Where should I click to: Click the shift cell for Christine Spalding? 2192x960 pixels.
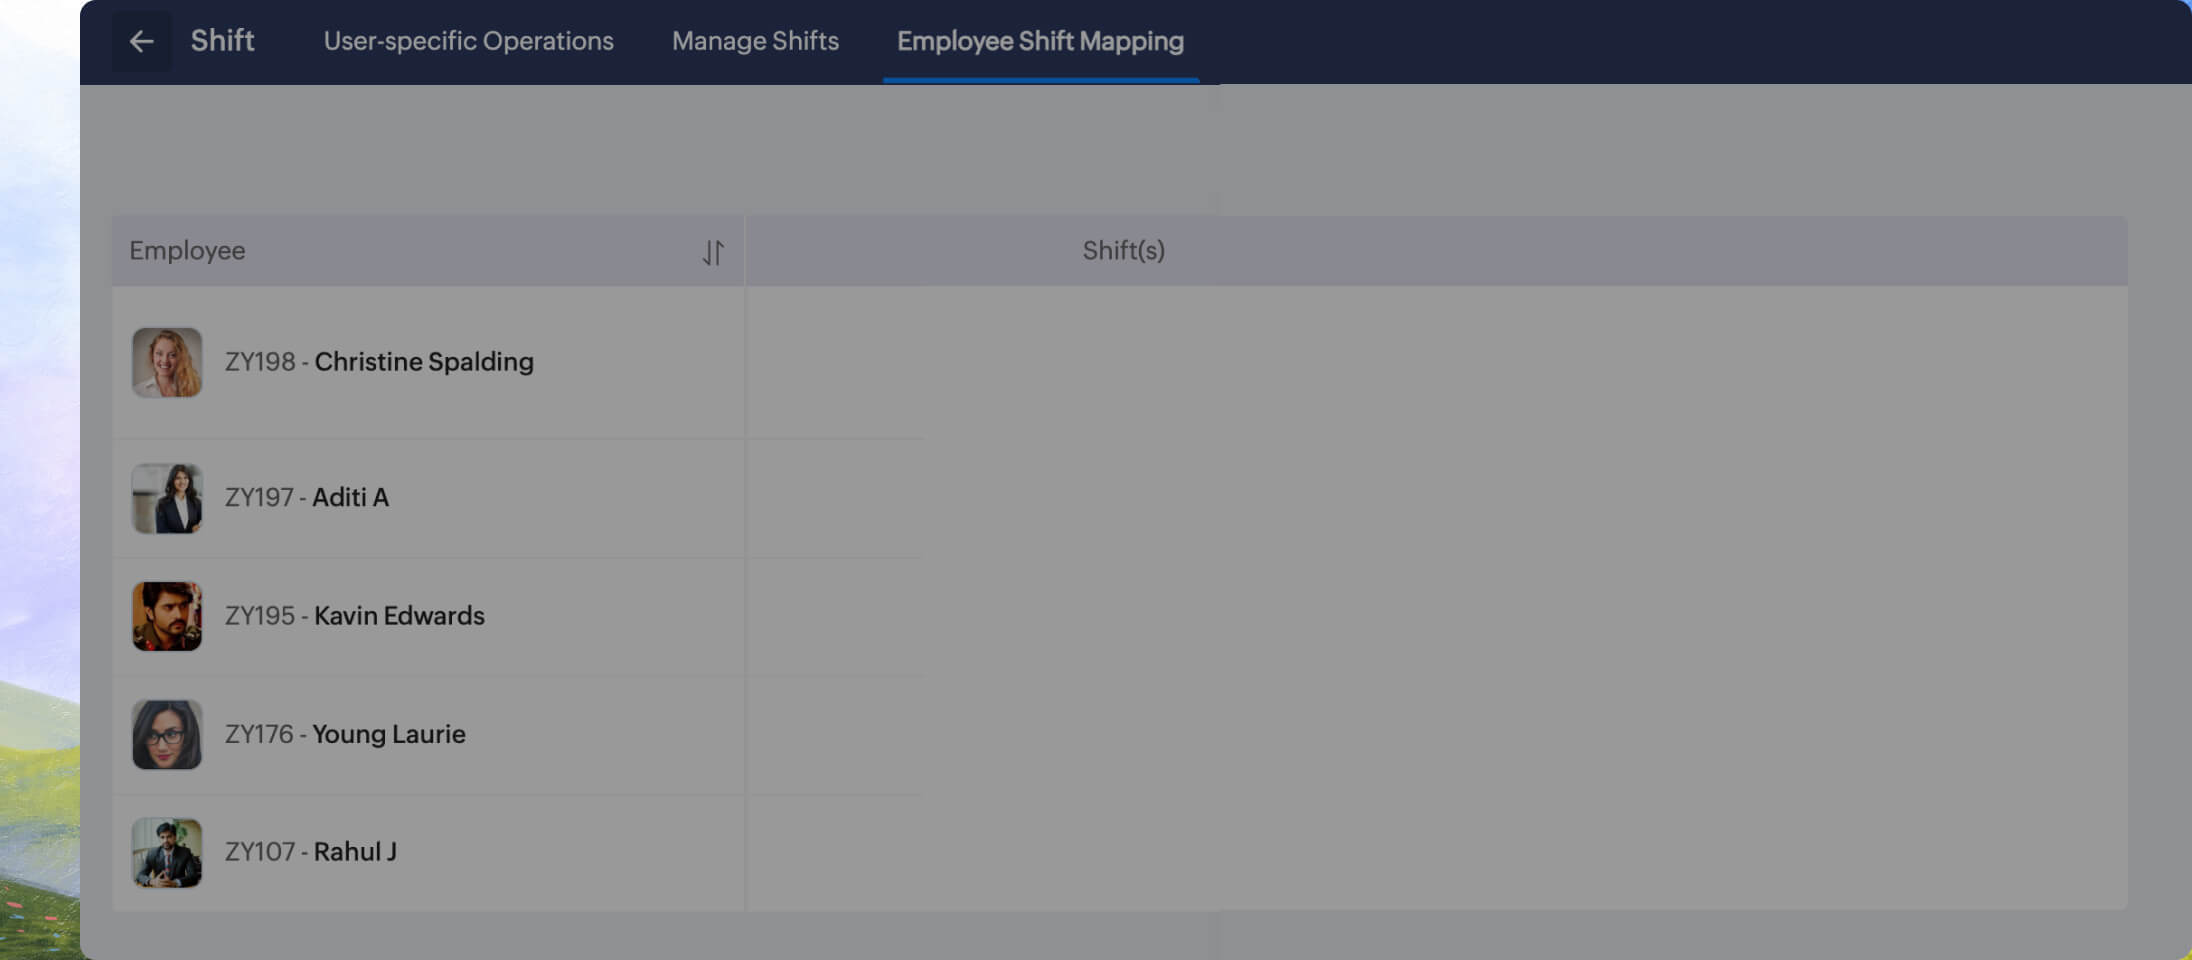tap(1435, 363)
